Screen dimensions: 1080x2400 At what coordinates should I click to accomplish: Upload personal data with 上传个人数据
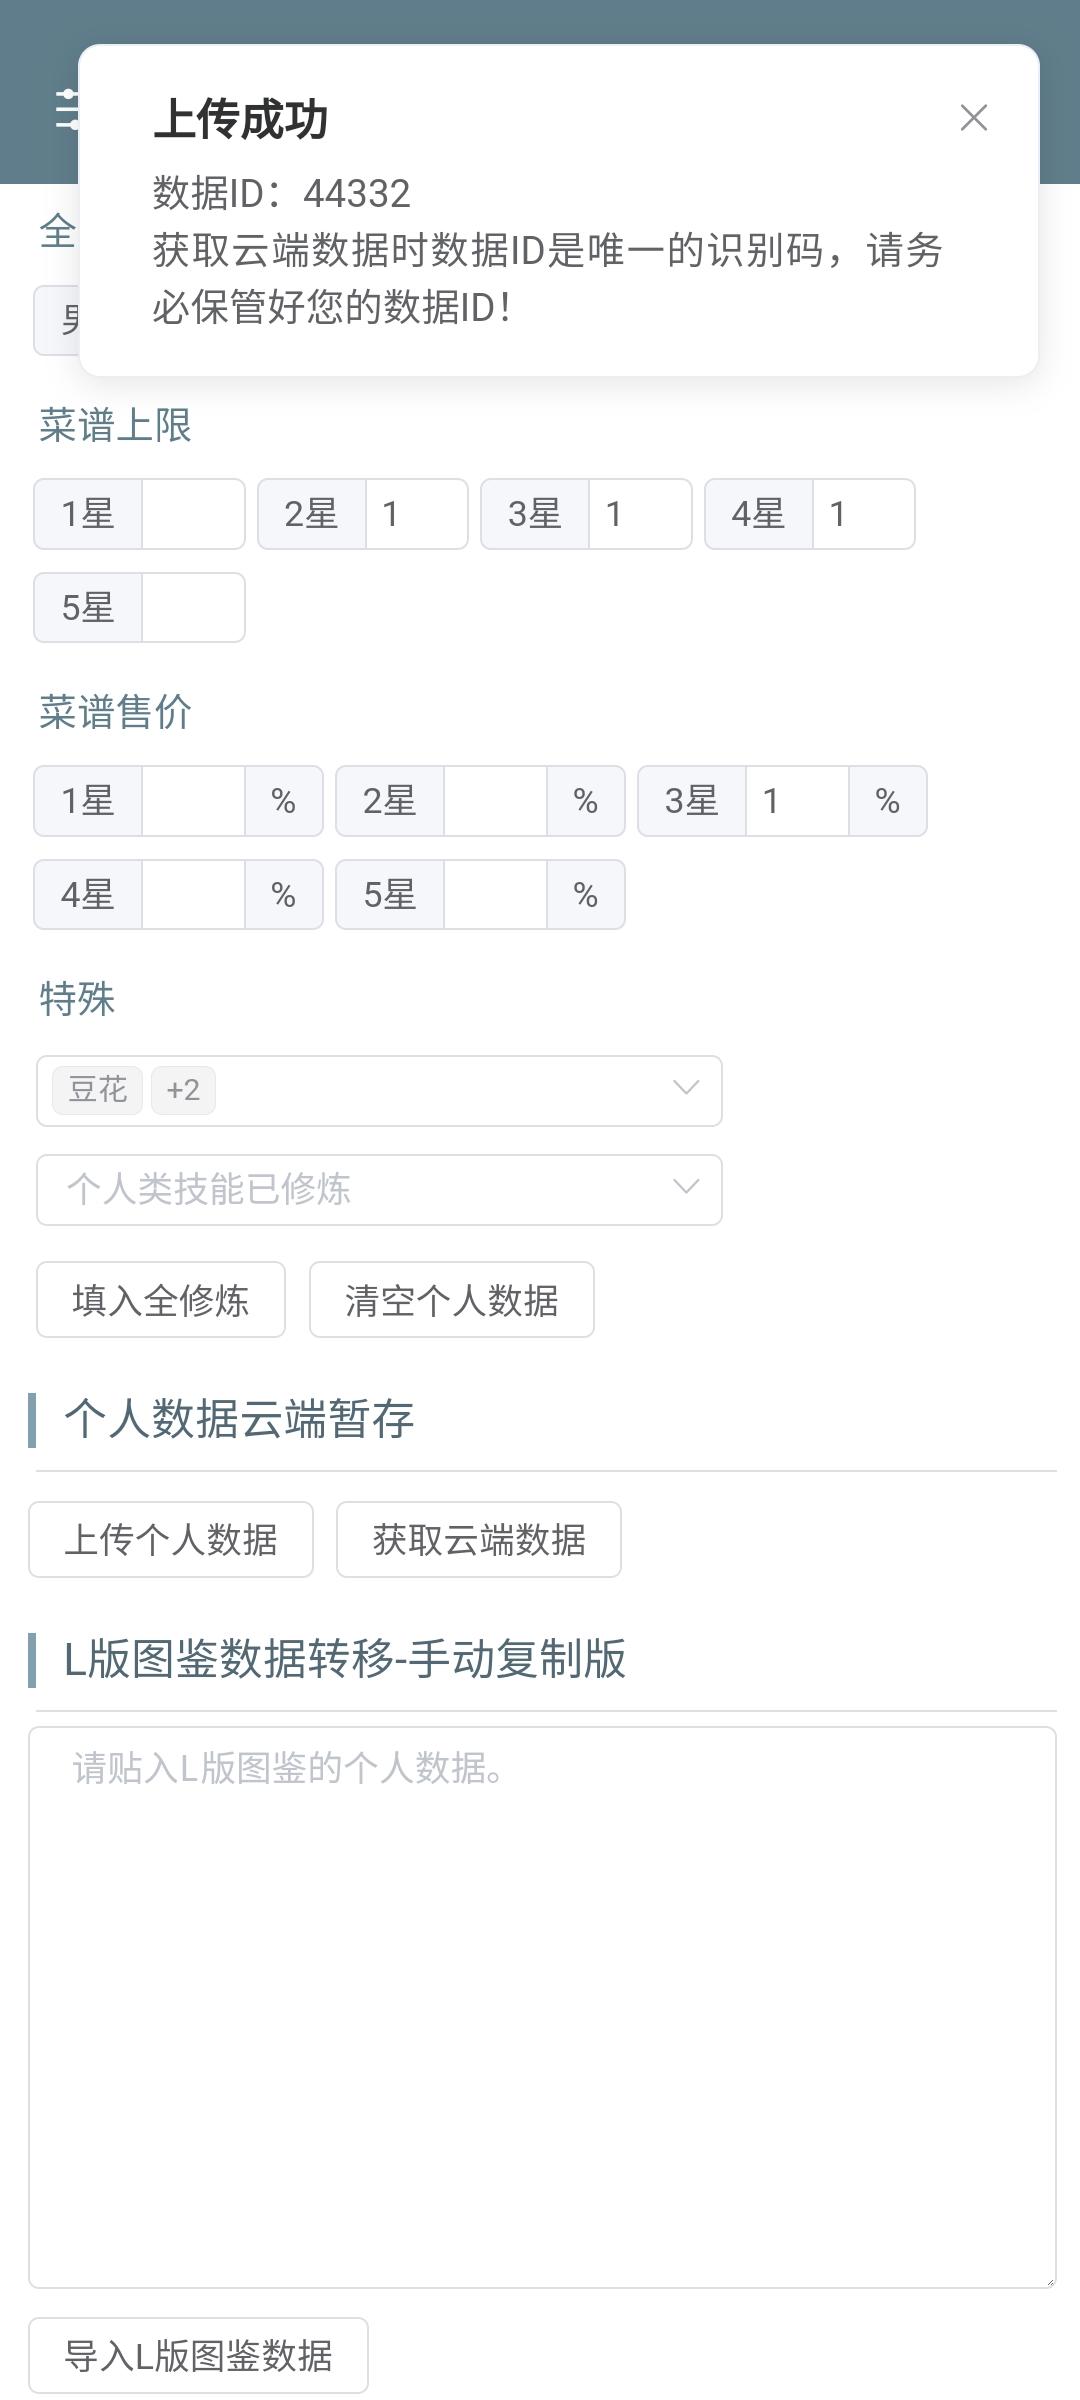tap(171, 1540)
